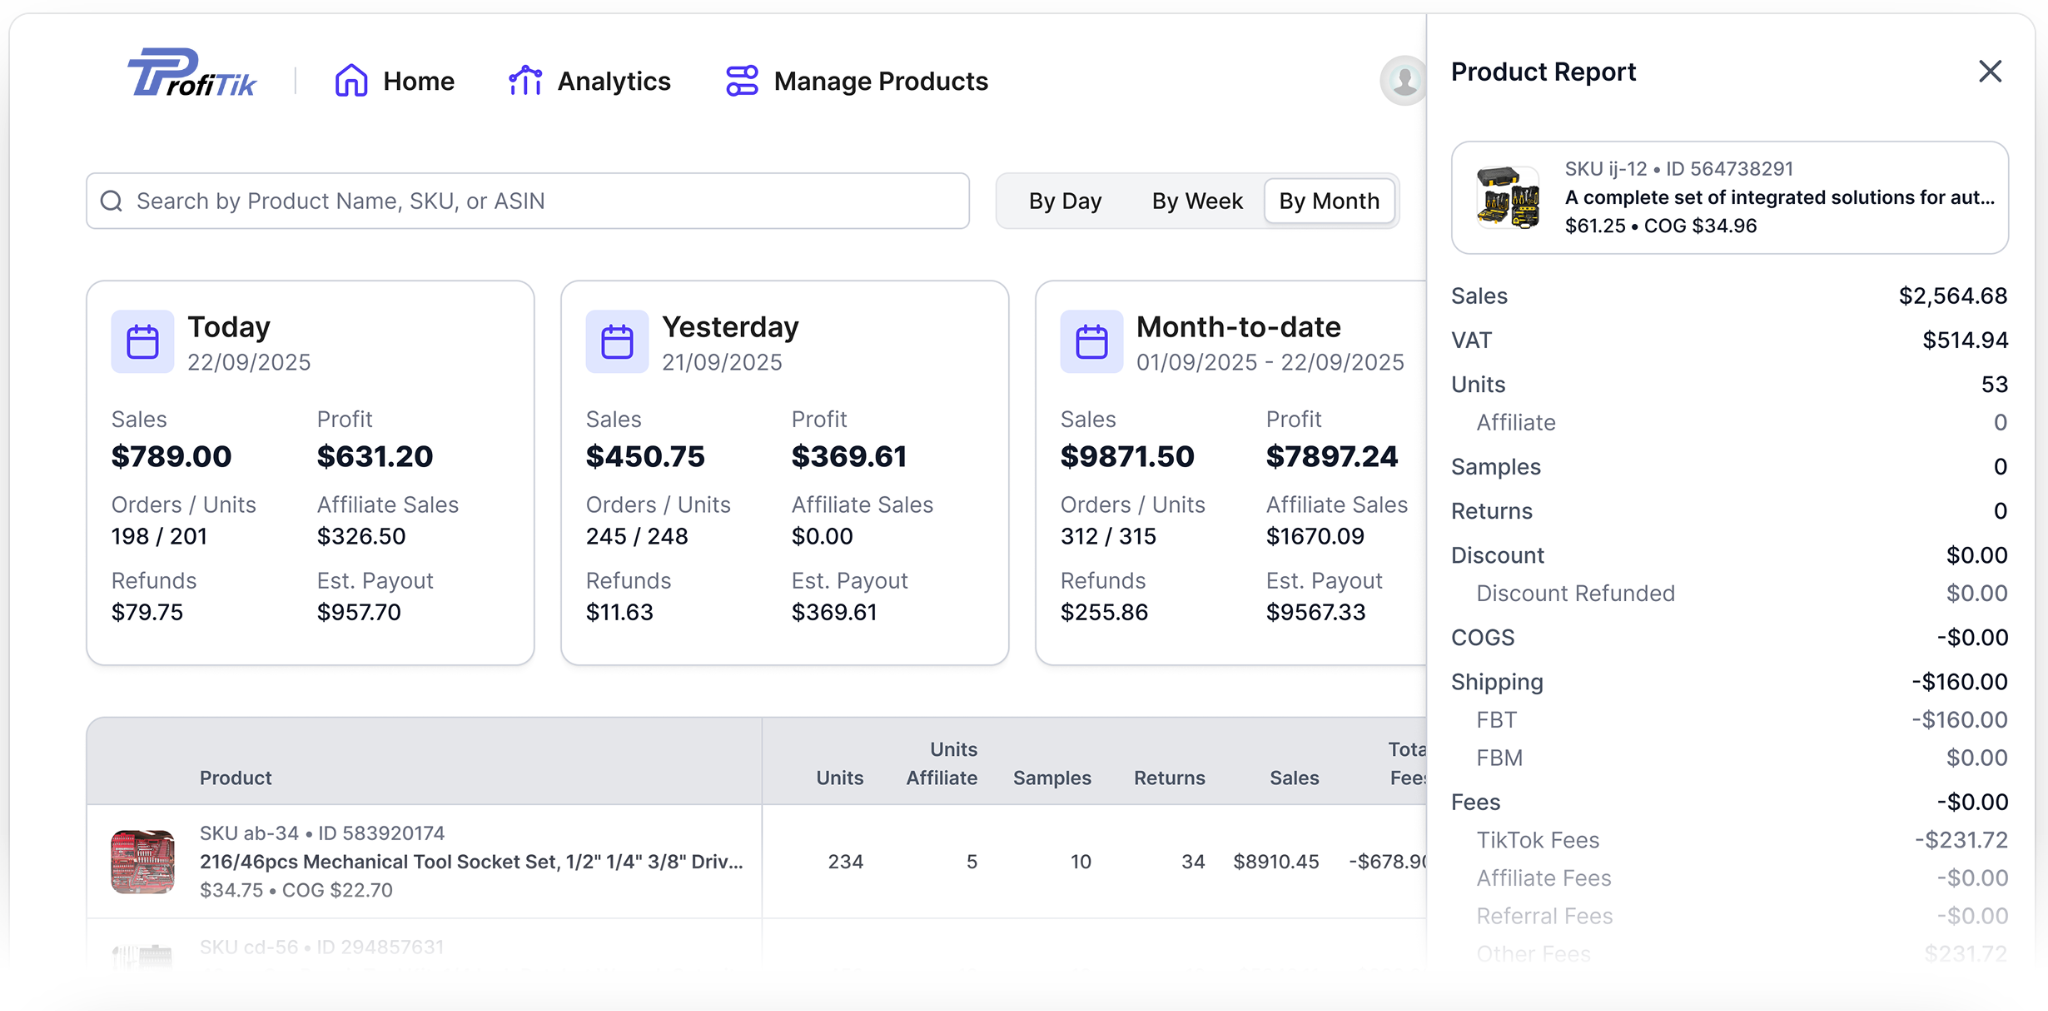2048x1011 pixels.
Task: Navigate to Home
Action: pyautogui.click(x=418, y=81)
